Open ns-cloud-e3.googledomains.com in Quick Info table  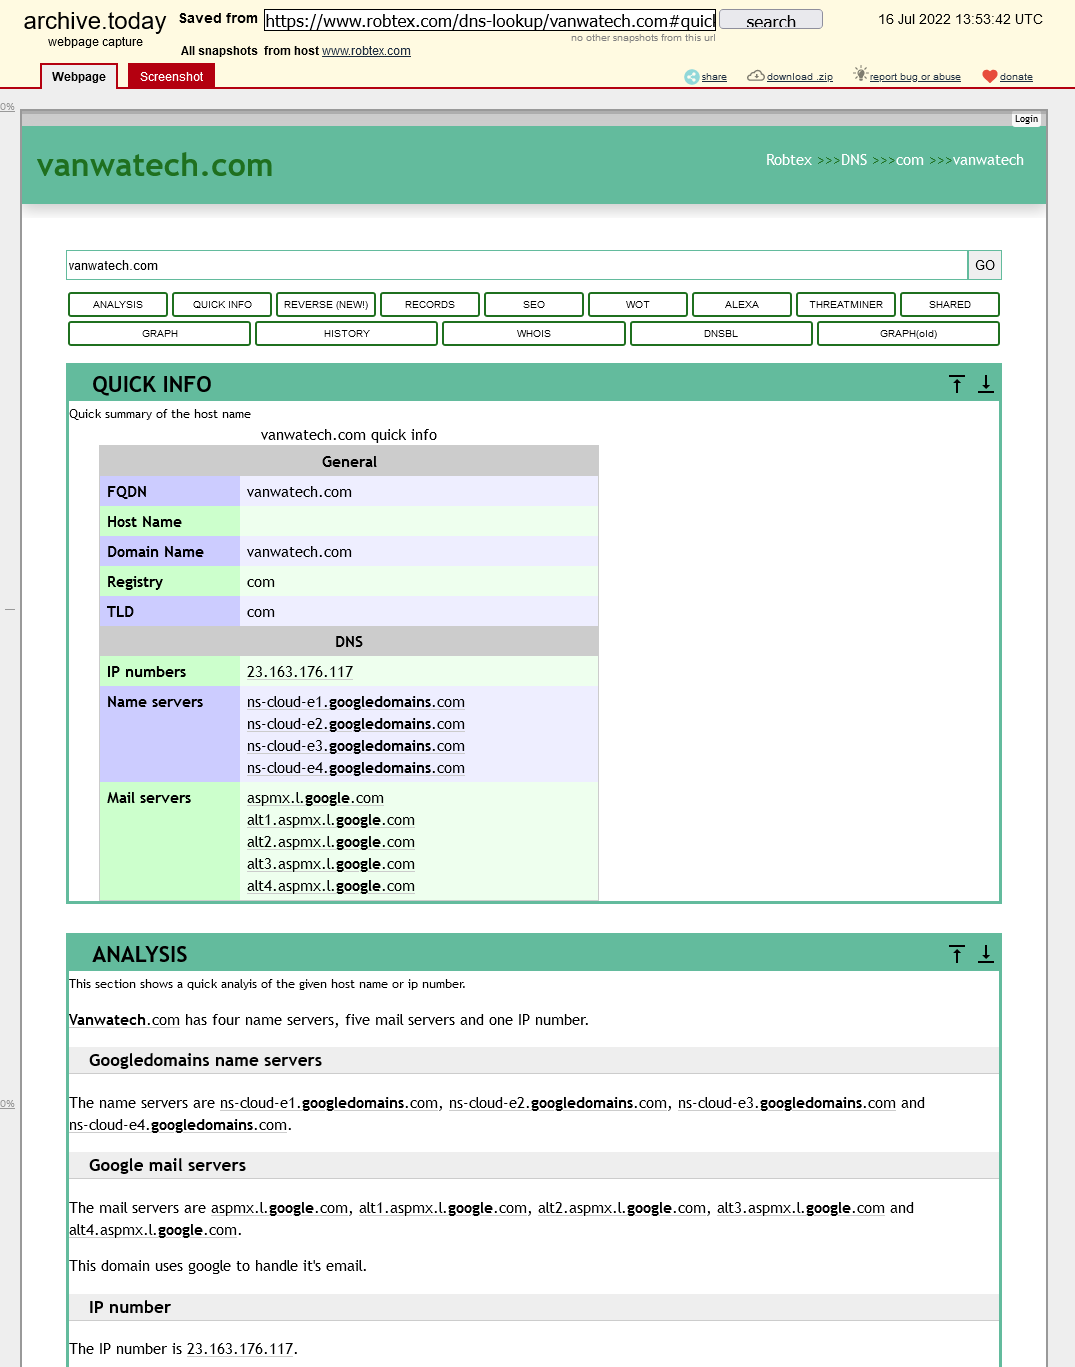point(356,746)
